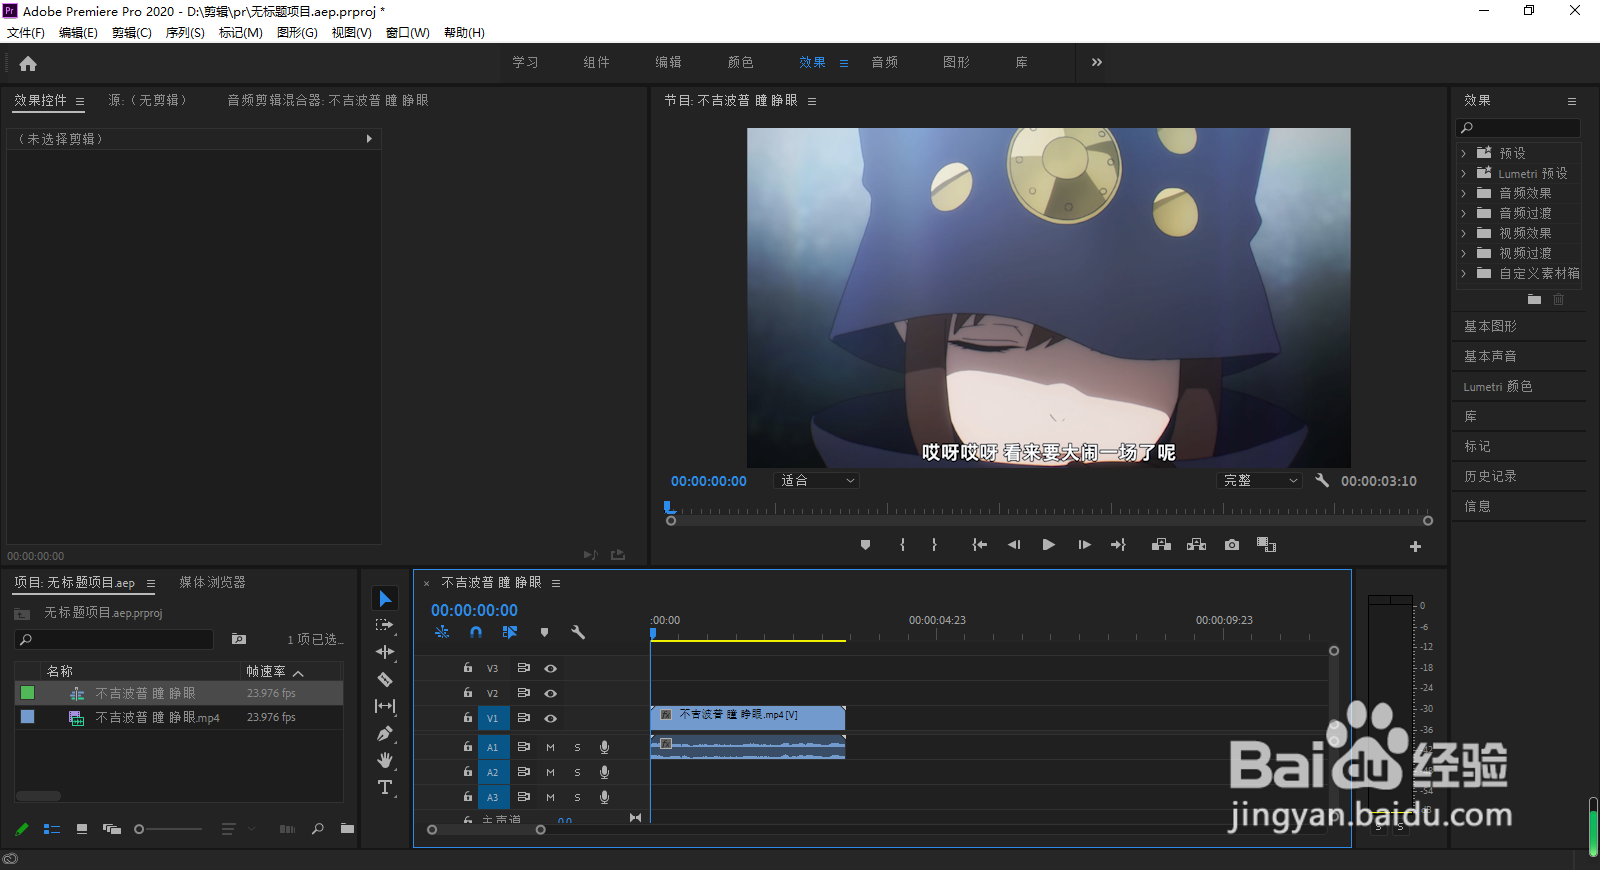Step back one frame

pos(1014,545)
